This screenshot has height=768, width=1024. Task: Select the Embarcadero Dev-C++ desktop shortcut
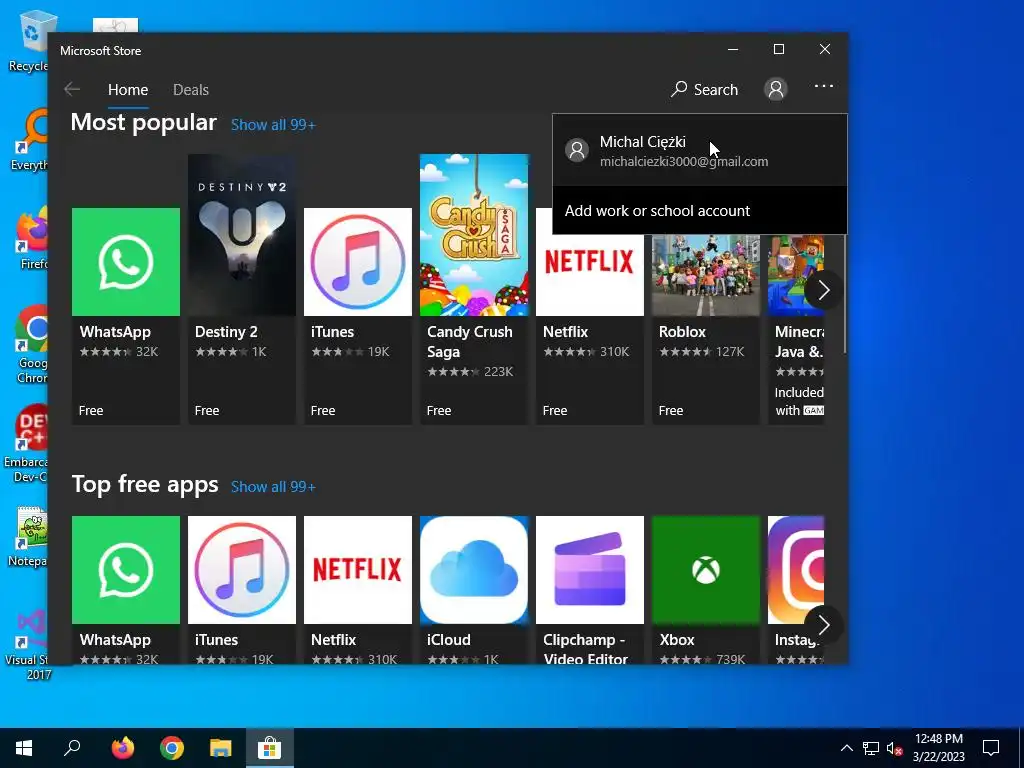[26, 444]
